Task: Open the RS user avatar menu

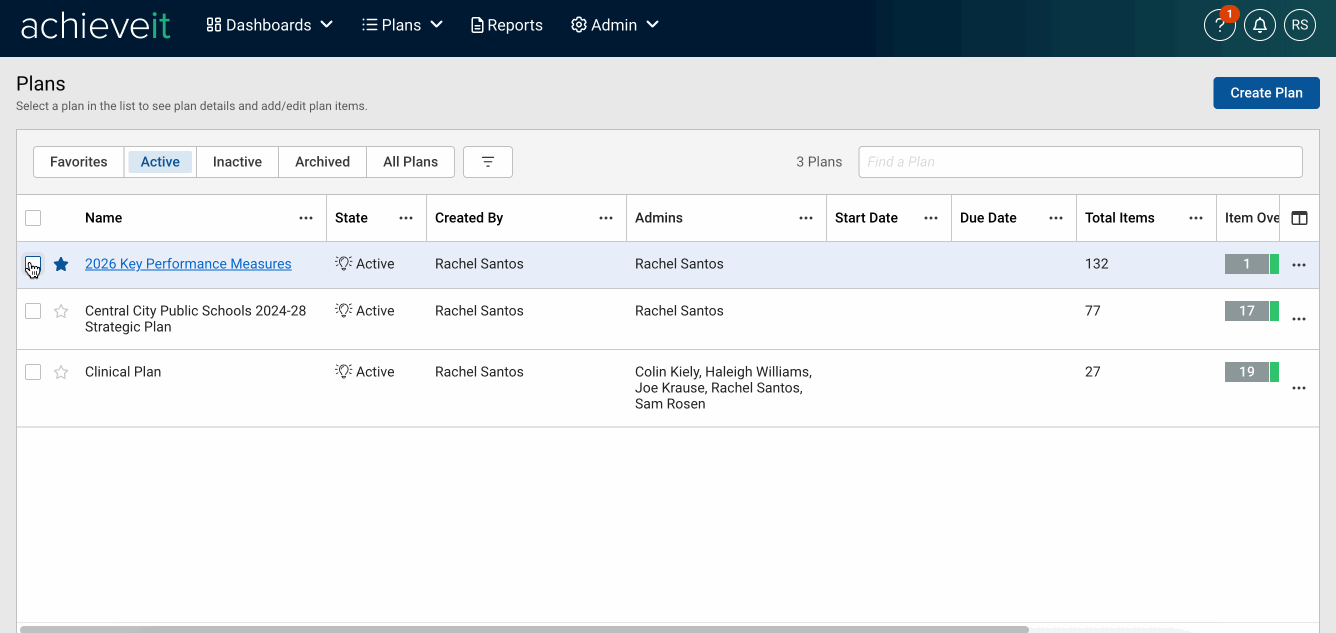Action: point(1300,26)
